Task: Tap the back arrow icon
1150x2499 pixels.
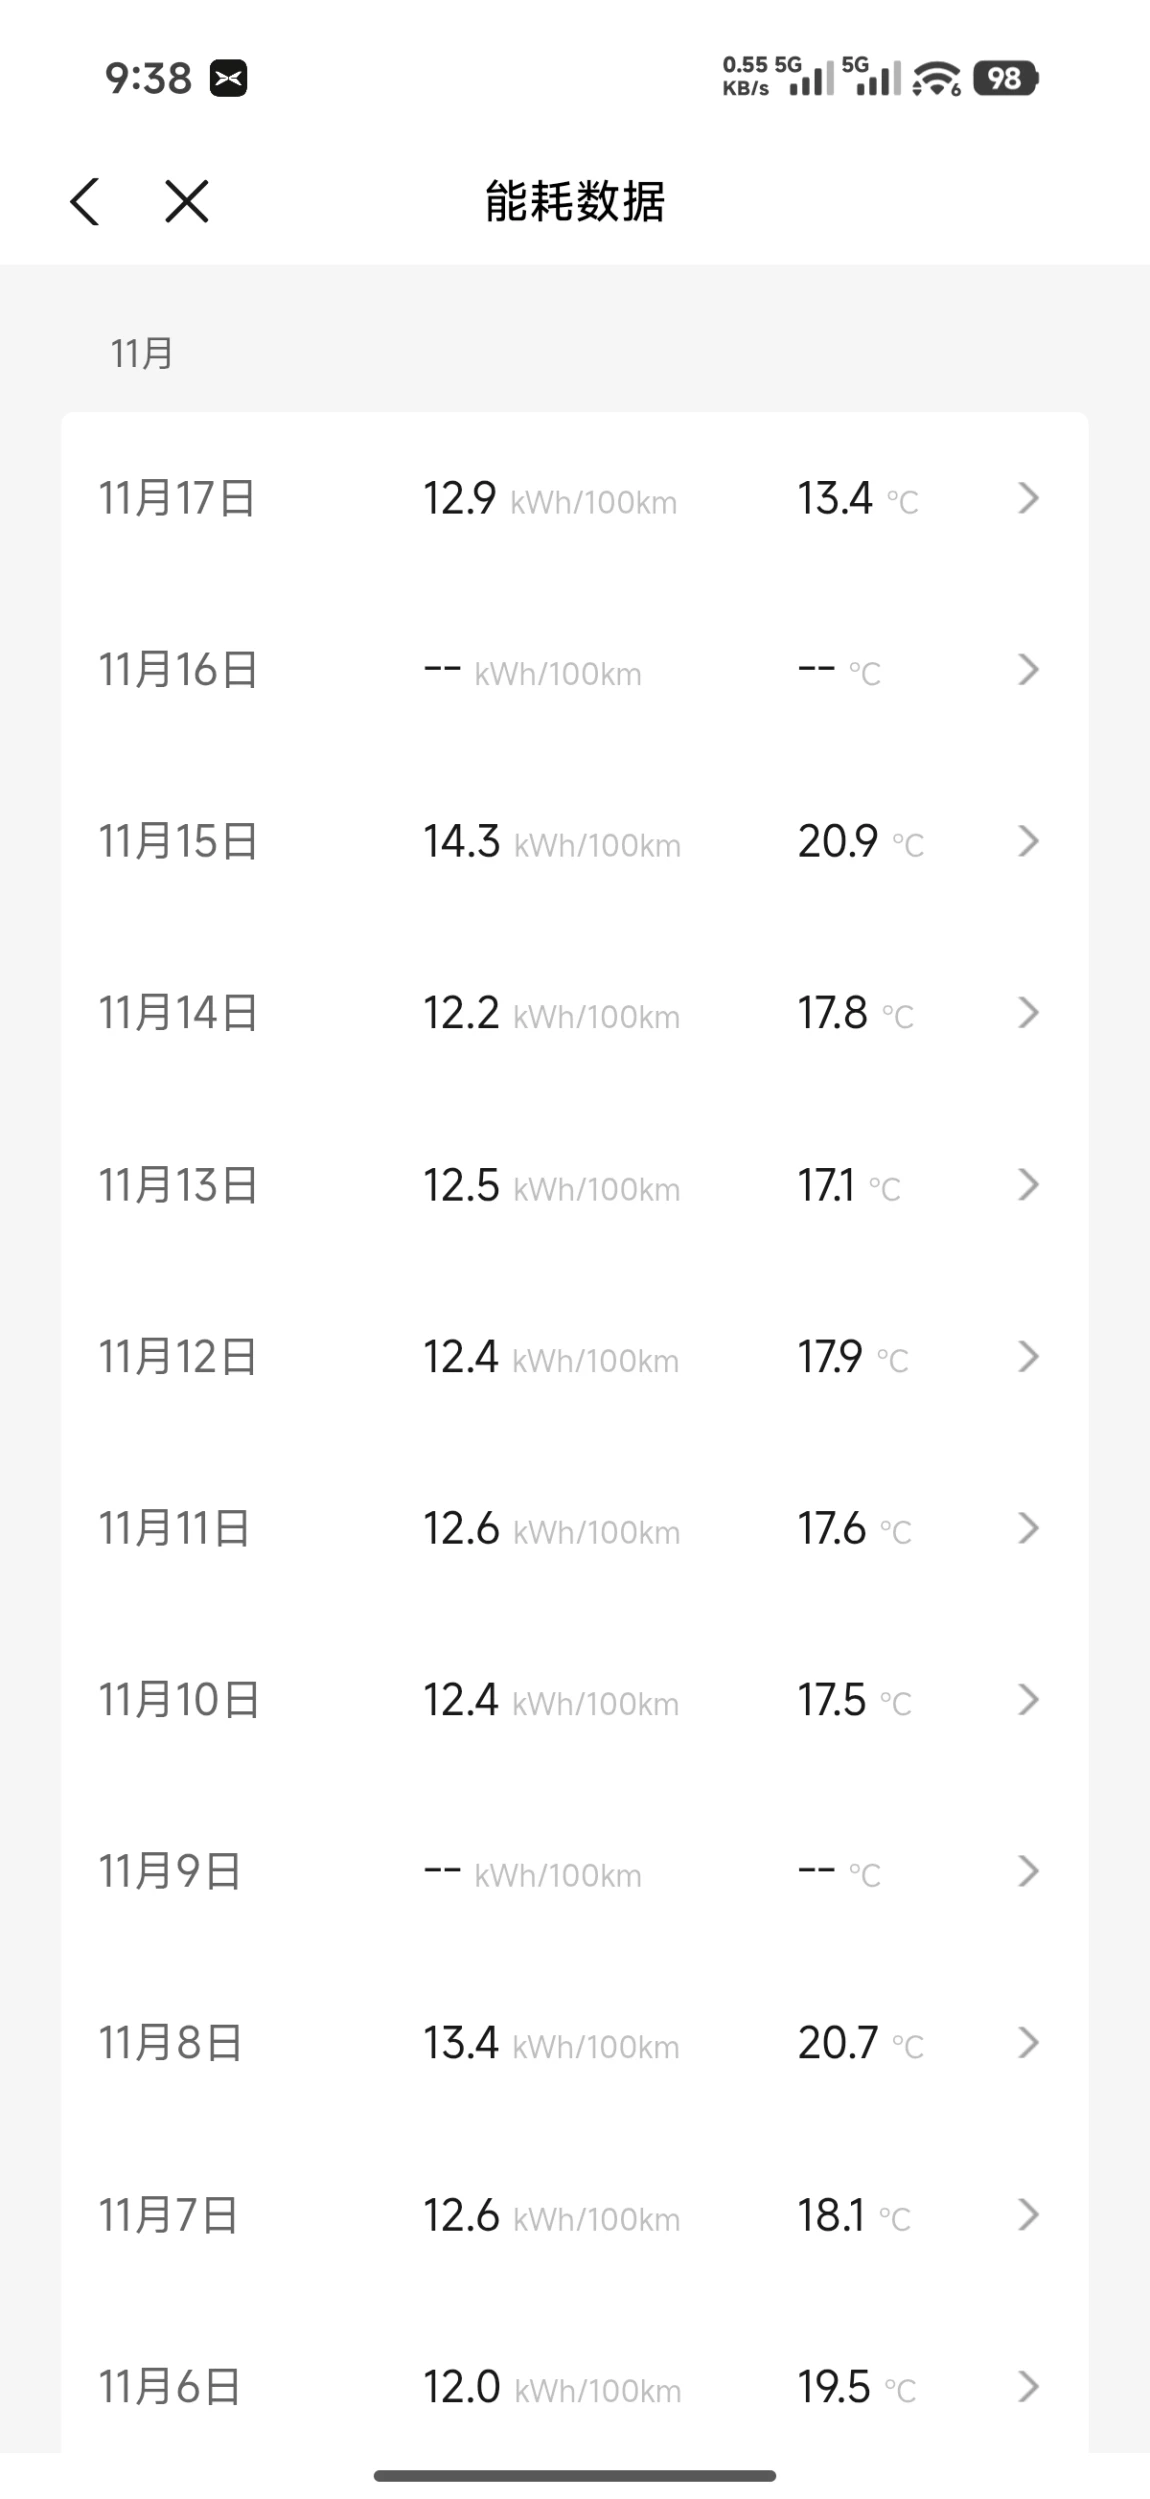Action: [85, 201]
